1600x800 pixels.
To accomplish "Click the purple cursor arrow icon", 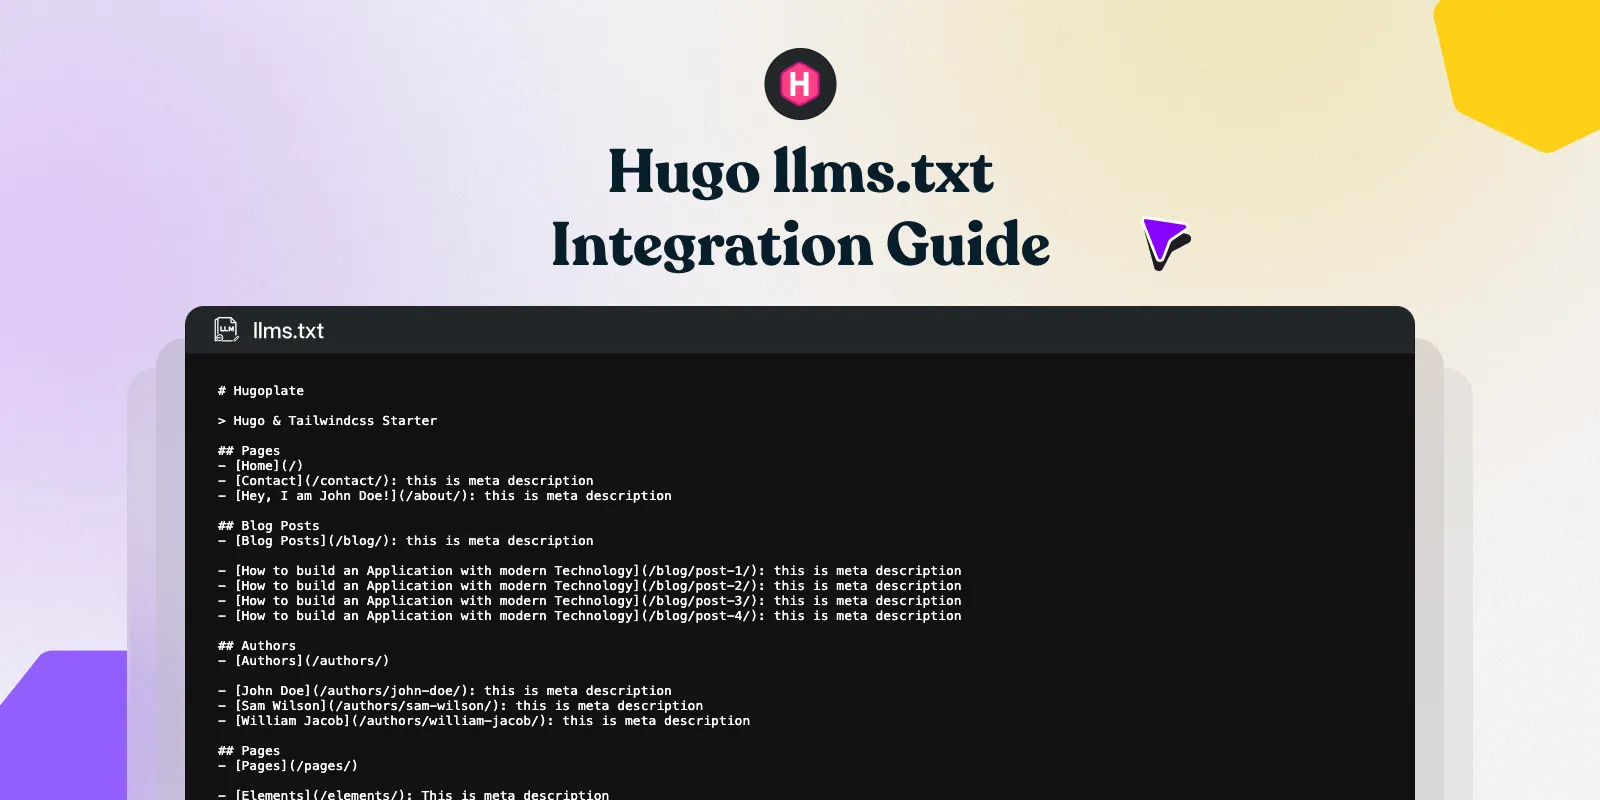I will [1164, 242].
